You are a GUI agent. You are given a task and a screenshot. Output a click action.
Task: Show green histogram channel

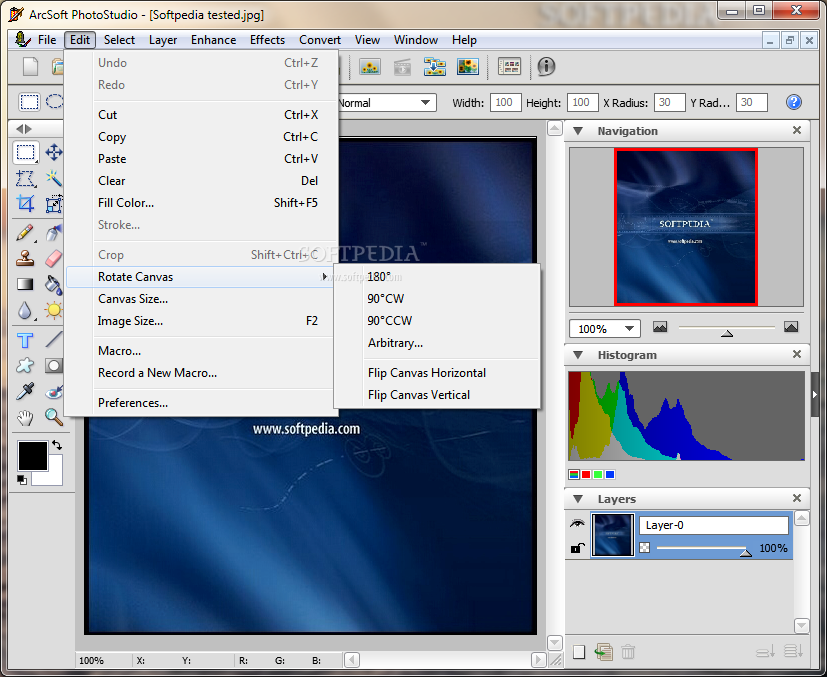(598, 475)
